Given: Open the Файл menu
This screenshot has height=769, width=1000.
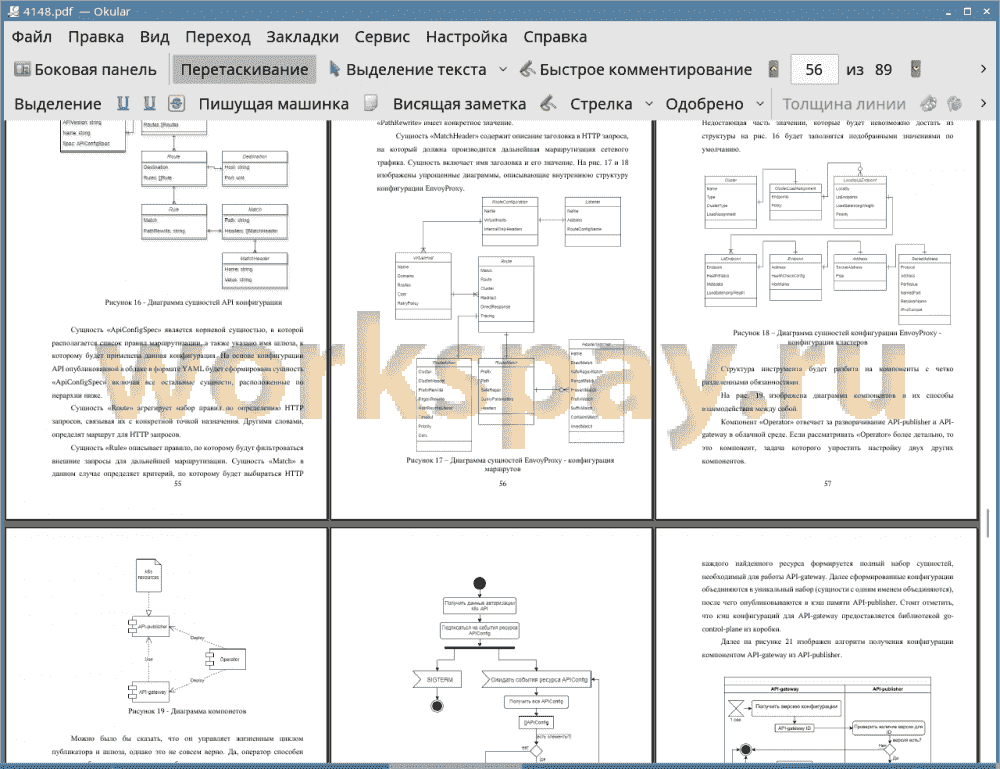Looking at the screenshot, I should pos(32,37).
